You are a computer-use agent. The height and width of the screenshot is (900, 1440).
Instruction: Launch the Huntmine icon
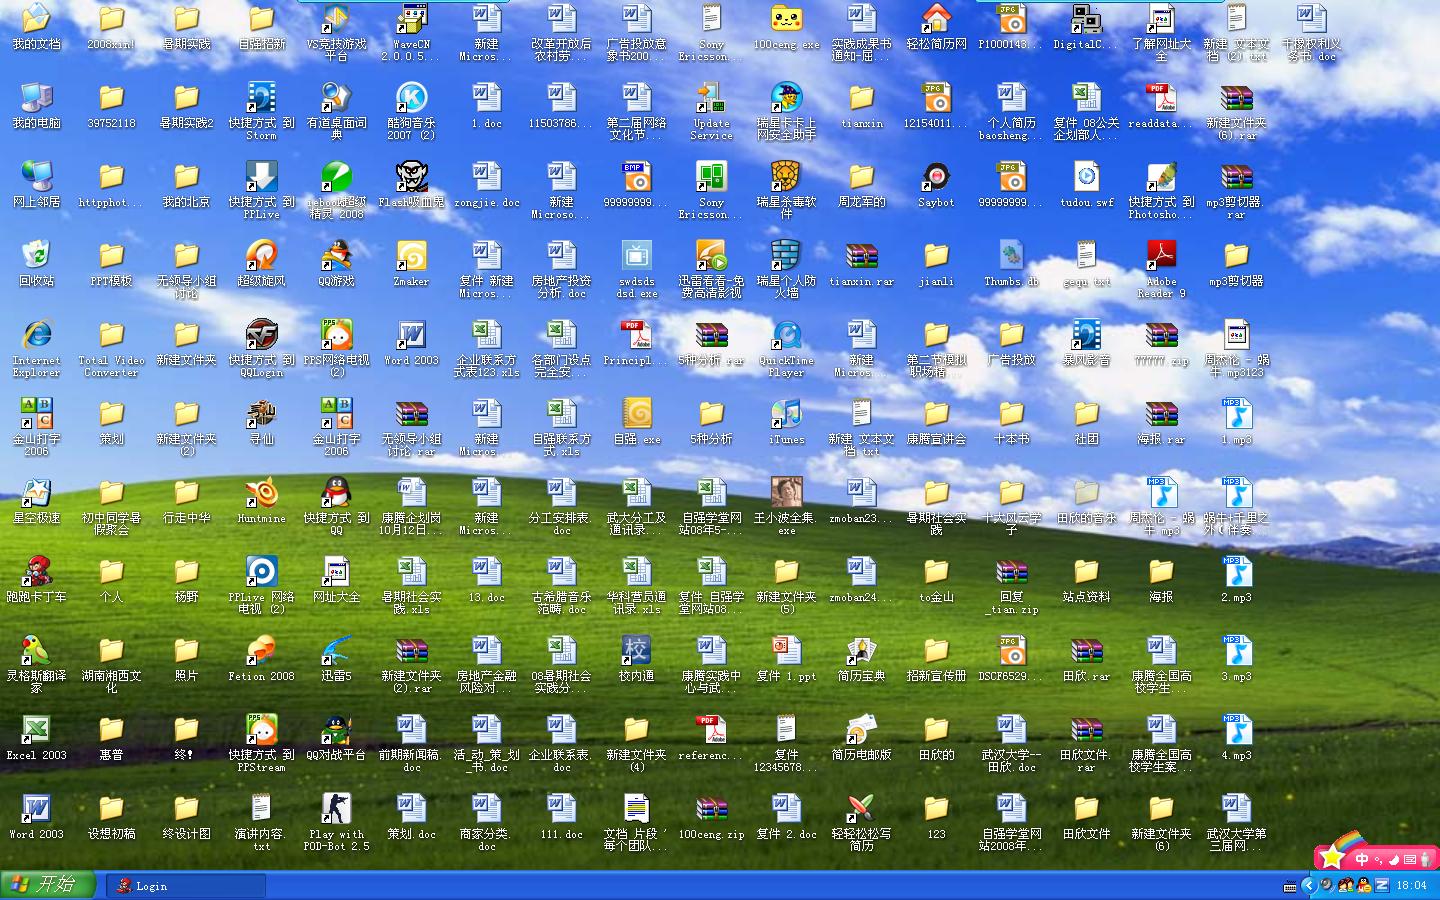click(261, 500)
